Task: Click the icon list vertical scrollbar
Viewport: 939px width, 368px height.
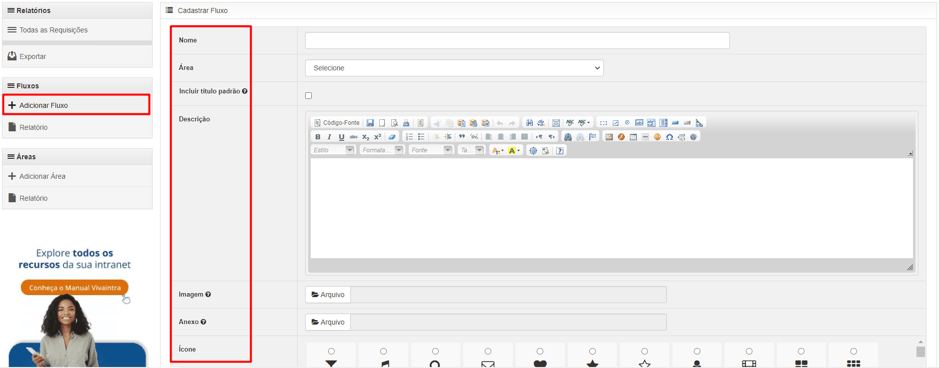Action: tap(920, 353)
